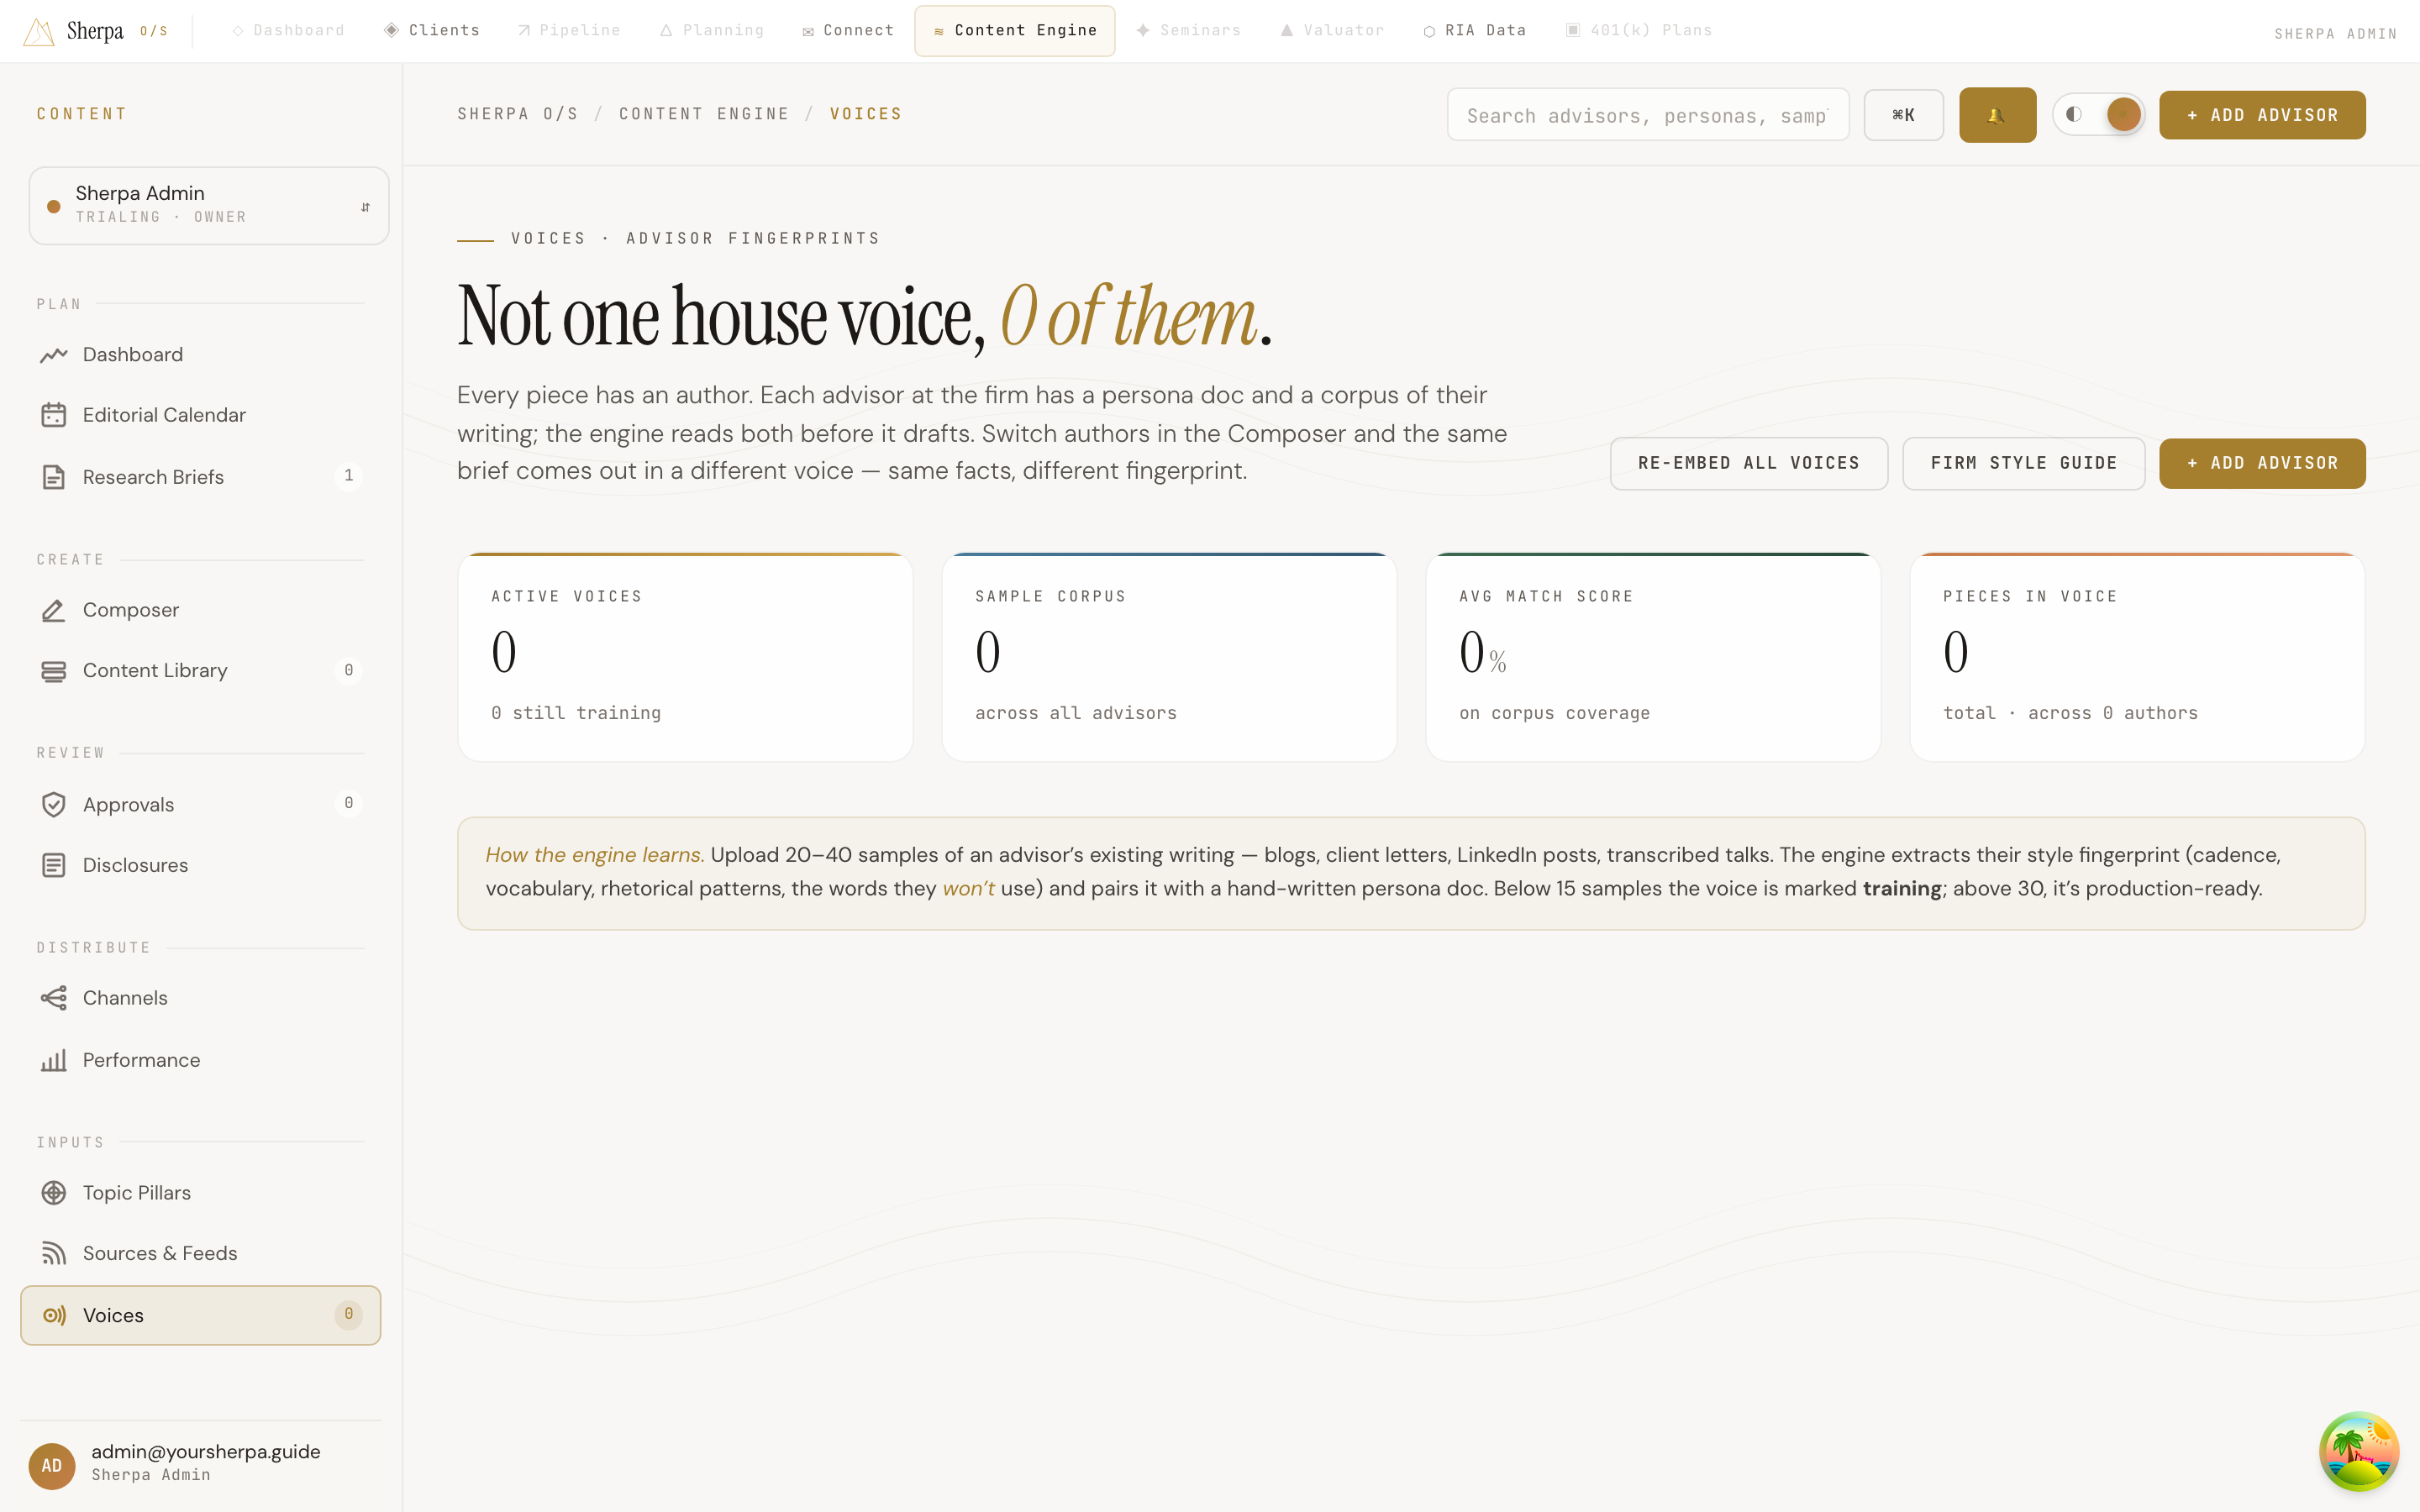Open the Valuator top nav tab
The width and height of the screenshot is (2420, 1512).
(1333, 30)
